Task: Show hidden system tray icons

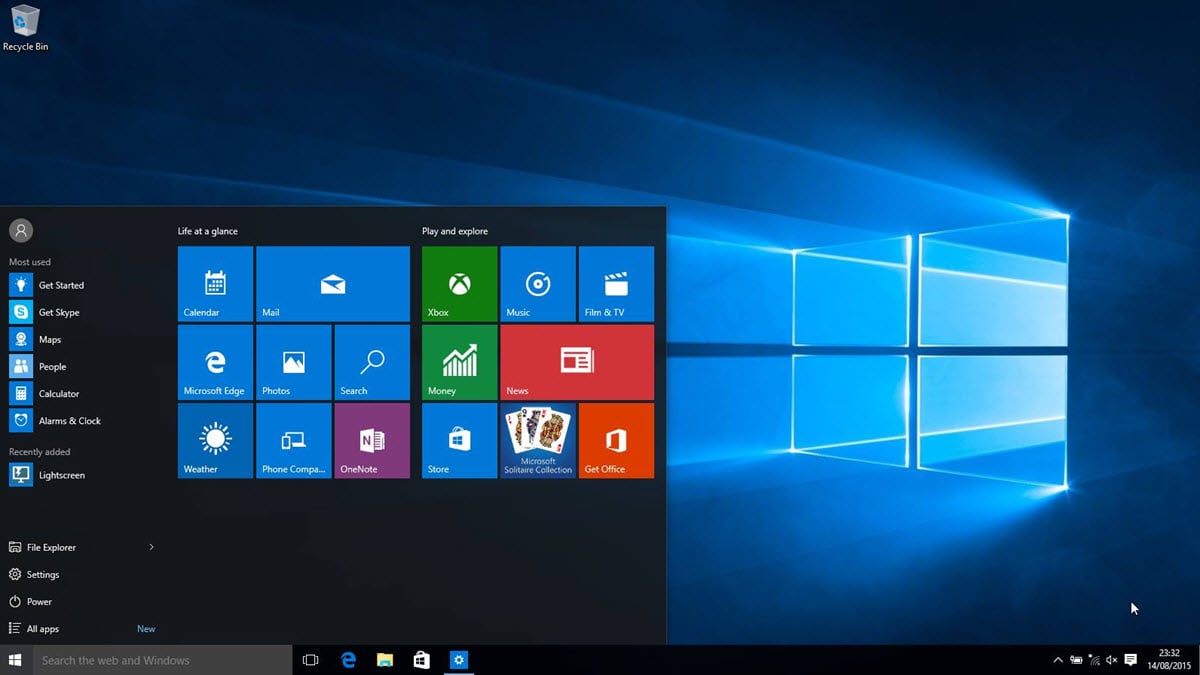Action: pos(1058,660)
